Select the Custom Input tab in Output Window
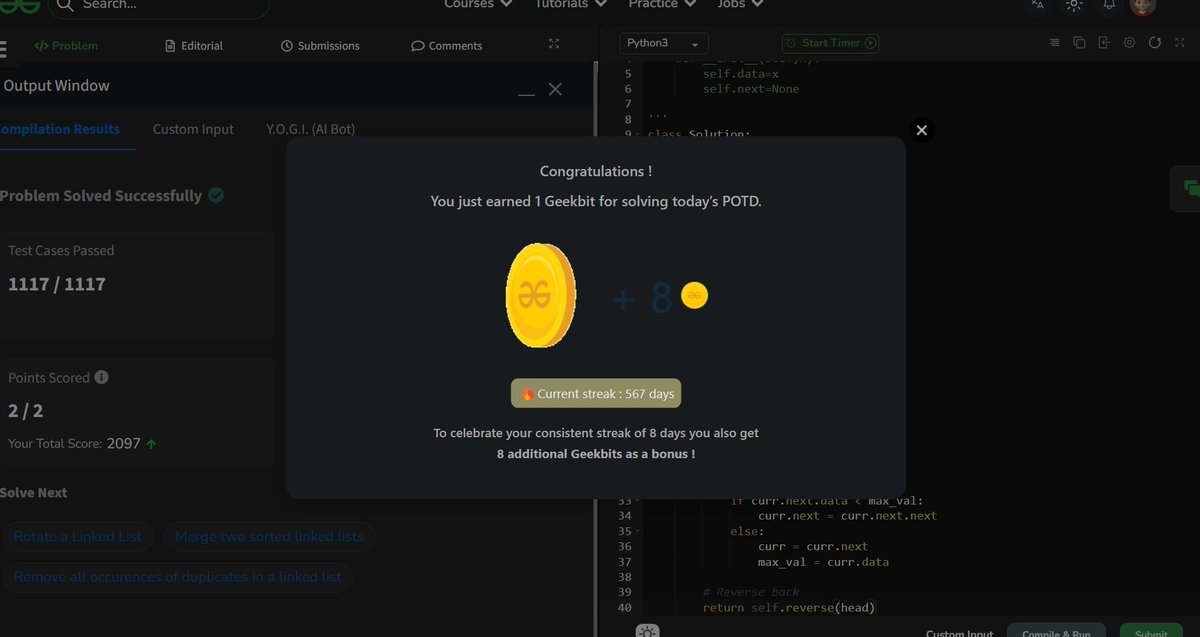The width and height of the screenshot is (1200, 637). (x=193, y=129)
